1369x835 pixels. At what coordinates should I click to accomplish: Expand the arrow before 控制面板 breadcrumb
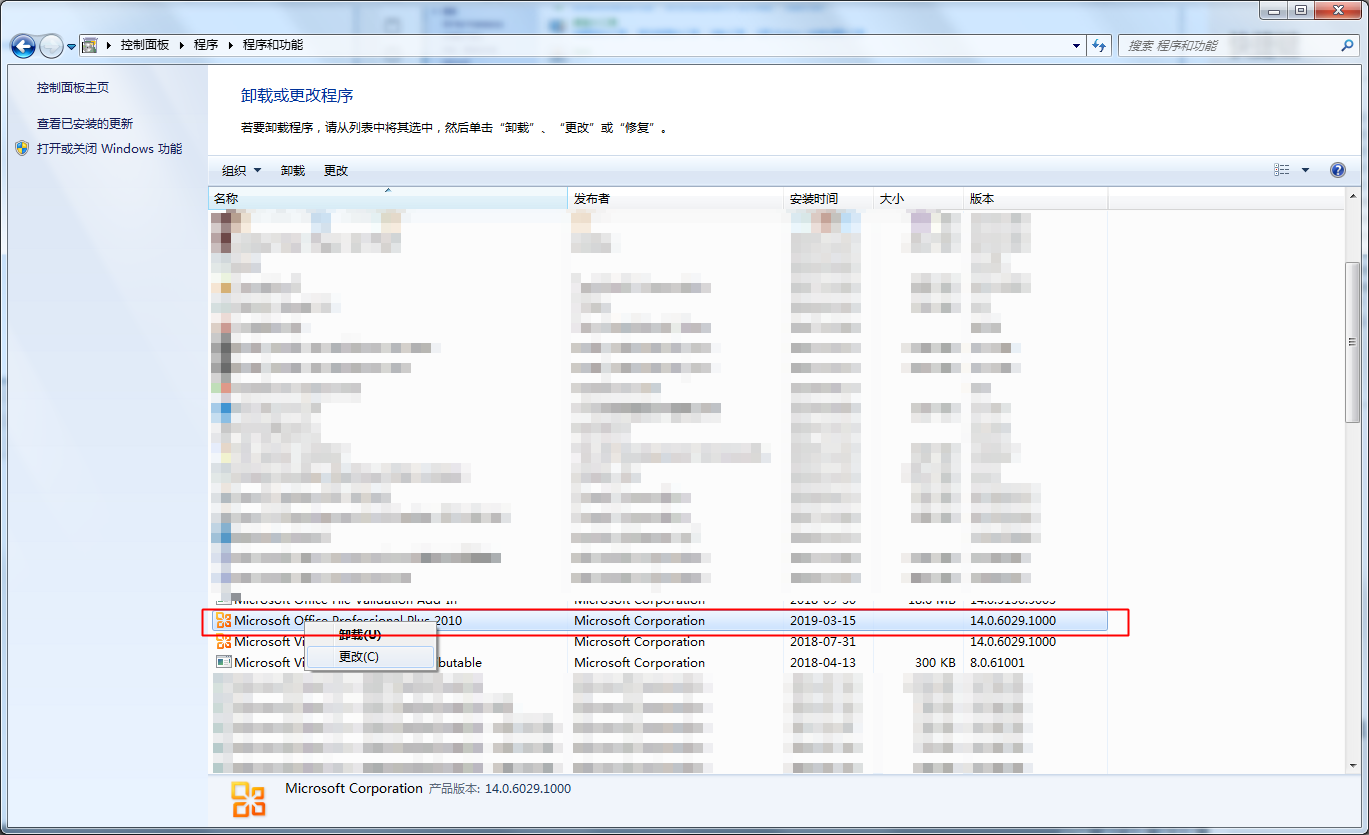(108, 45)
